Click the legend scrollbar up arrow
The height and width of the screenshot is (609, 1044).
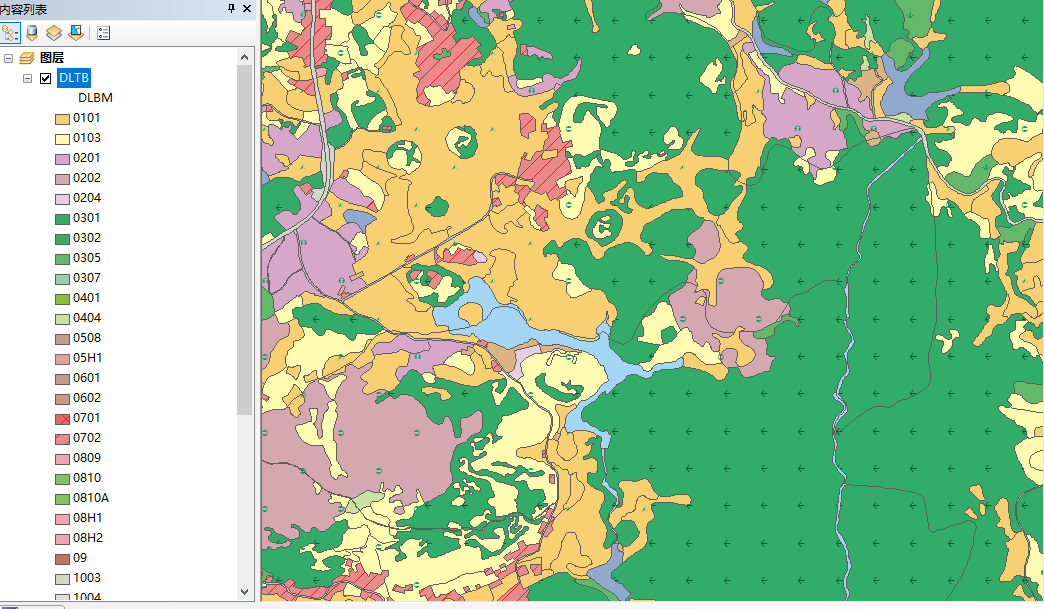tap(245, 57)
